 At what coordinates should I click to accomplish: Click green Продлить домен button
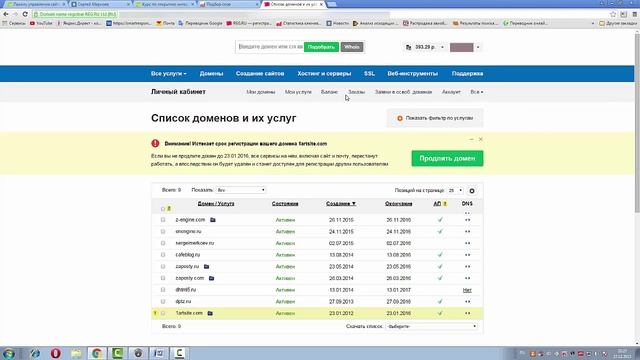coord(447,158)
